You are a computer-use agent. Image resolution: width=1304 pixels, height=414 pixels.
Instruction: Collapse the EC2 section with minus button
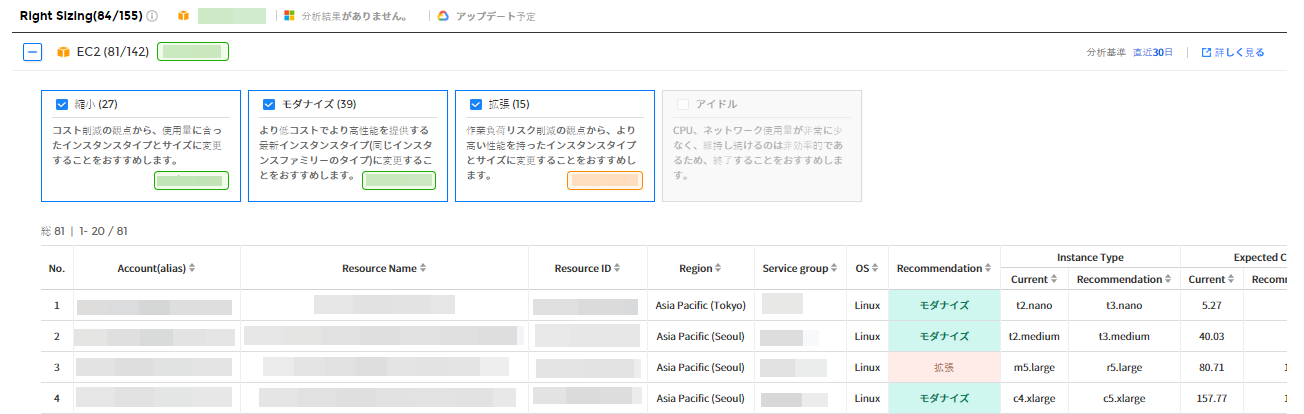[33, 52]
